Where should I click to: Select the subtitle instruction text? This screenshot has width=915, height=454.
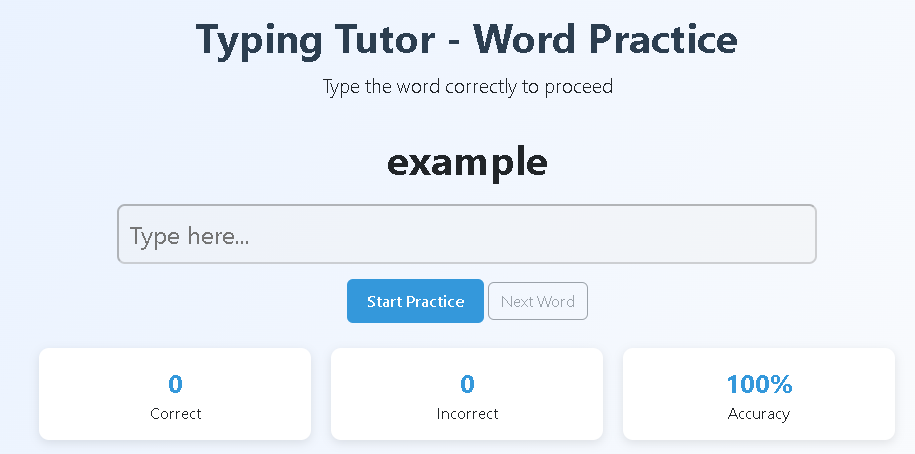point(467,87)
